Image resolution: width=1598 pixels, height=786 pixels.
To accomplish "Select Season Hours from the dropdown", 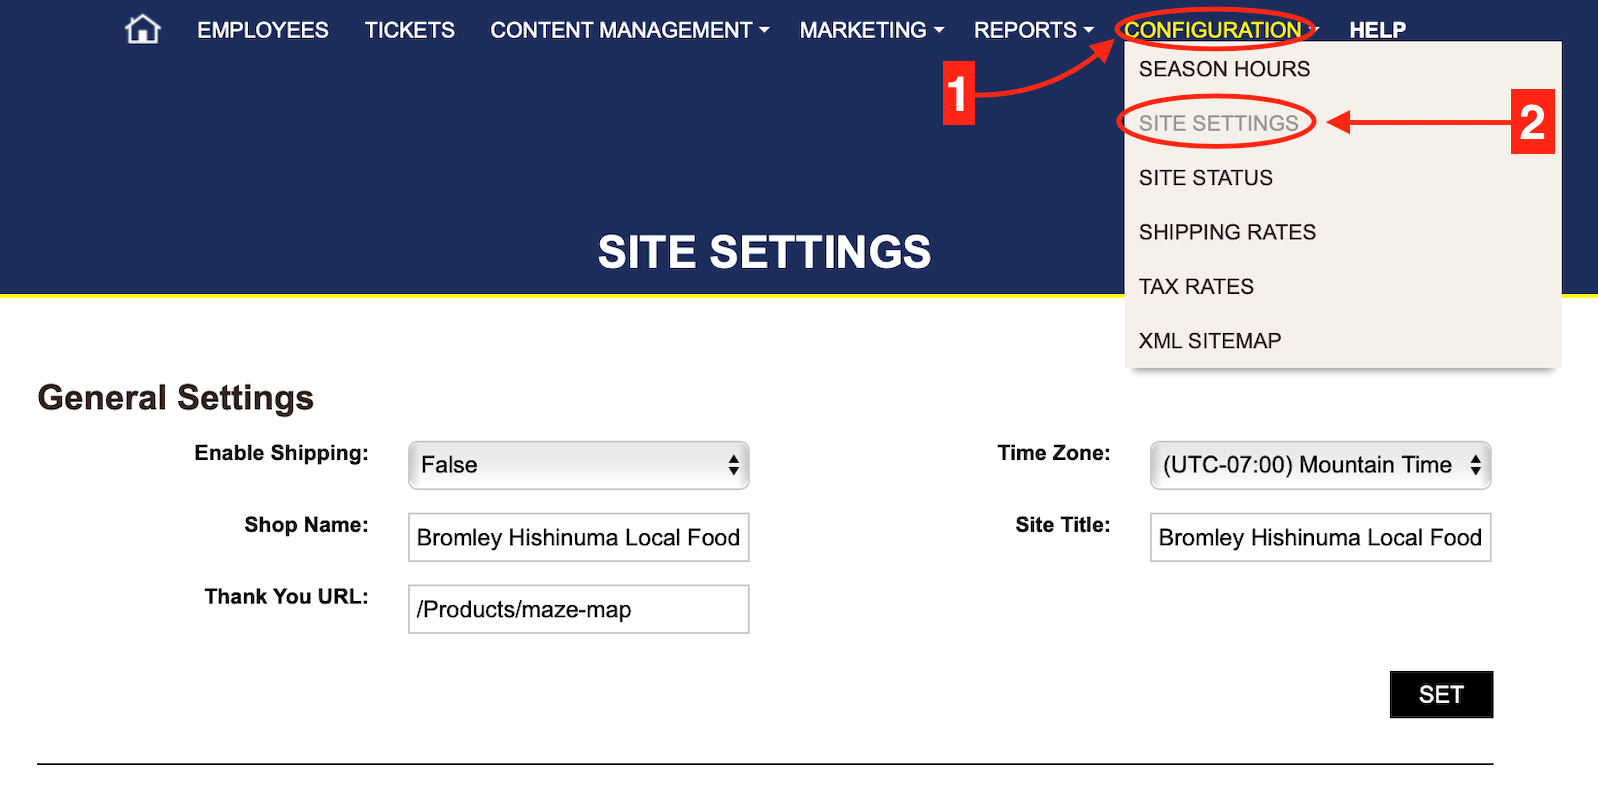I will click(x=1224, y=69).
